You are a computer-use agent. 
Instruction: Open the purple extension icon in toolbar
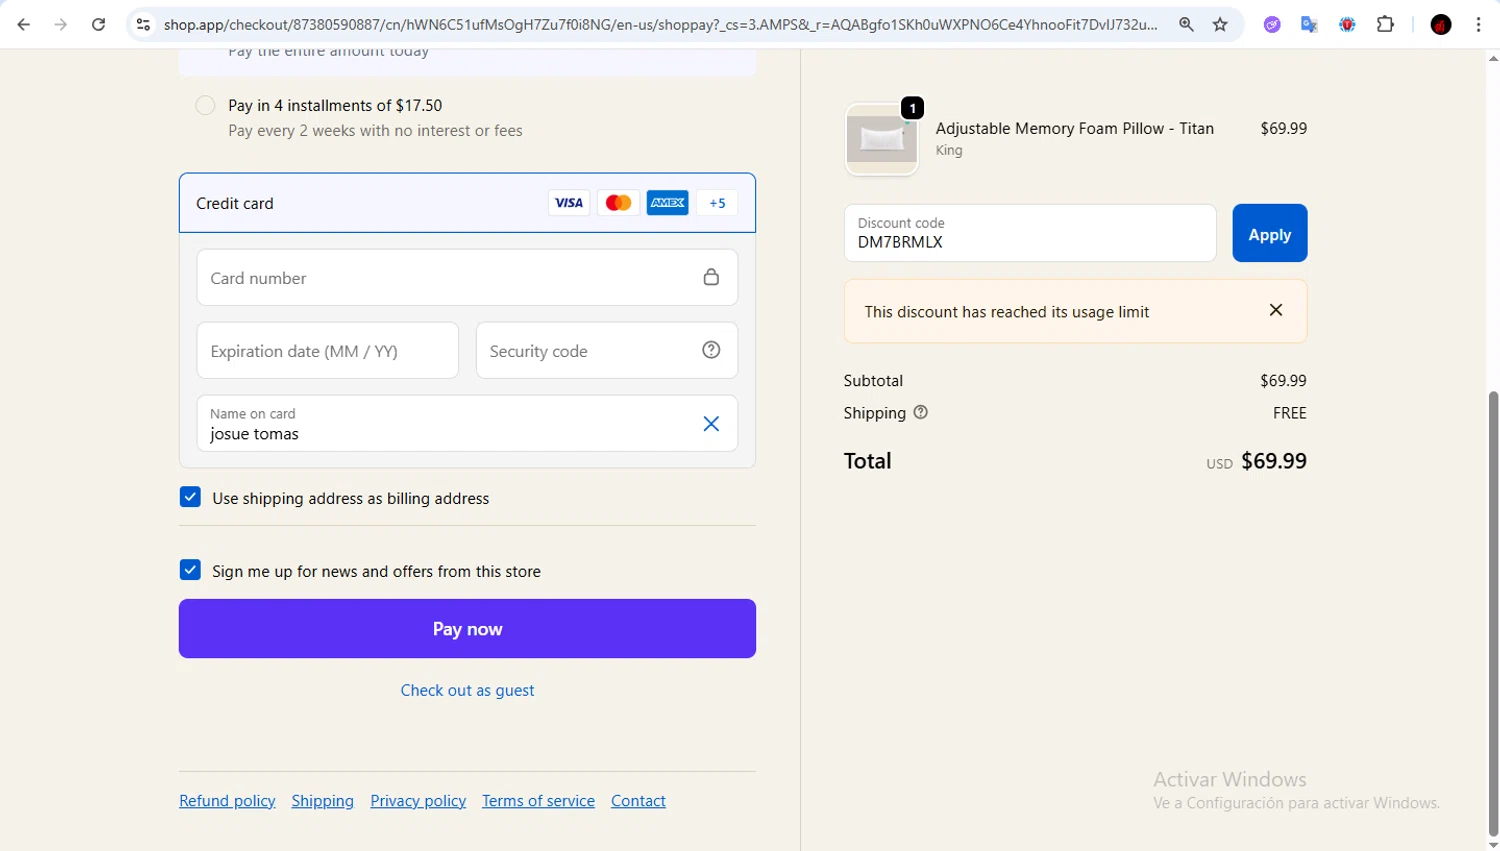click(x=1272, y=24)
